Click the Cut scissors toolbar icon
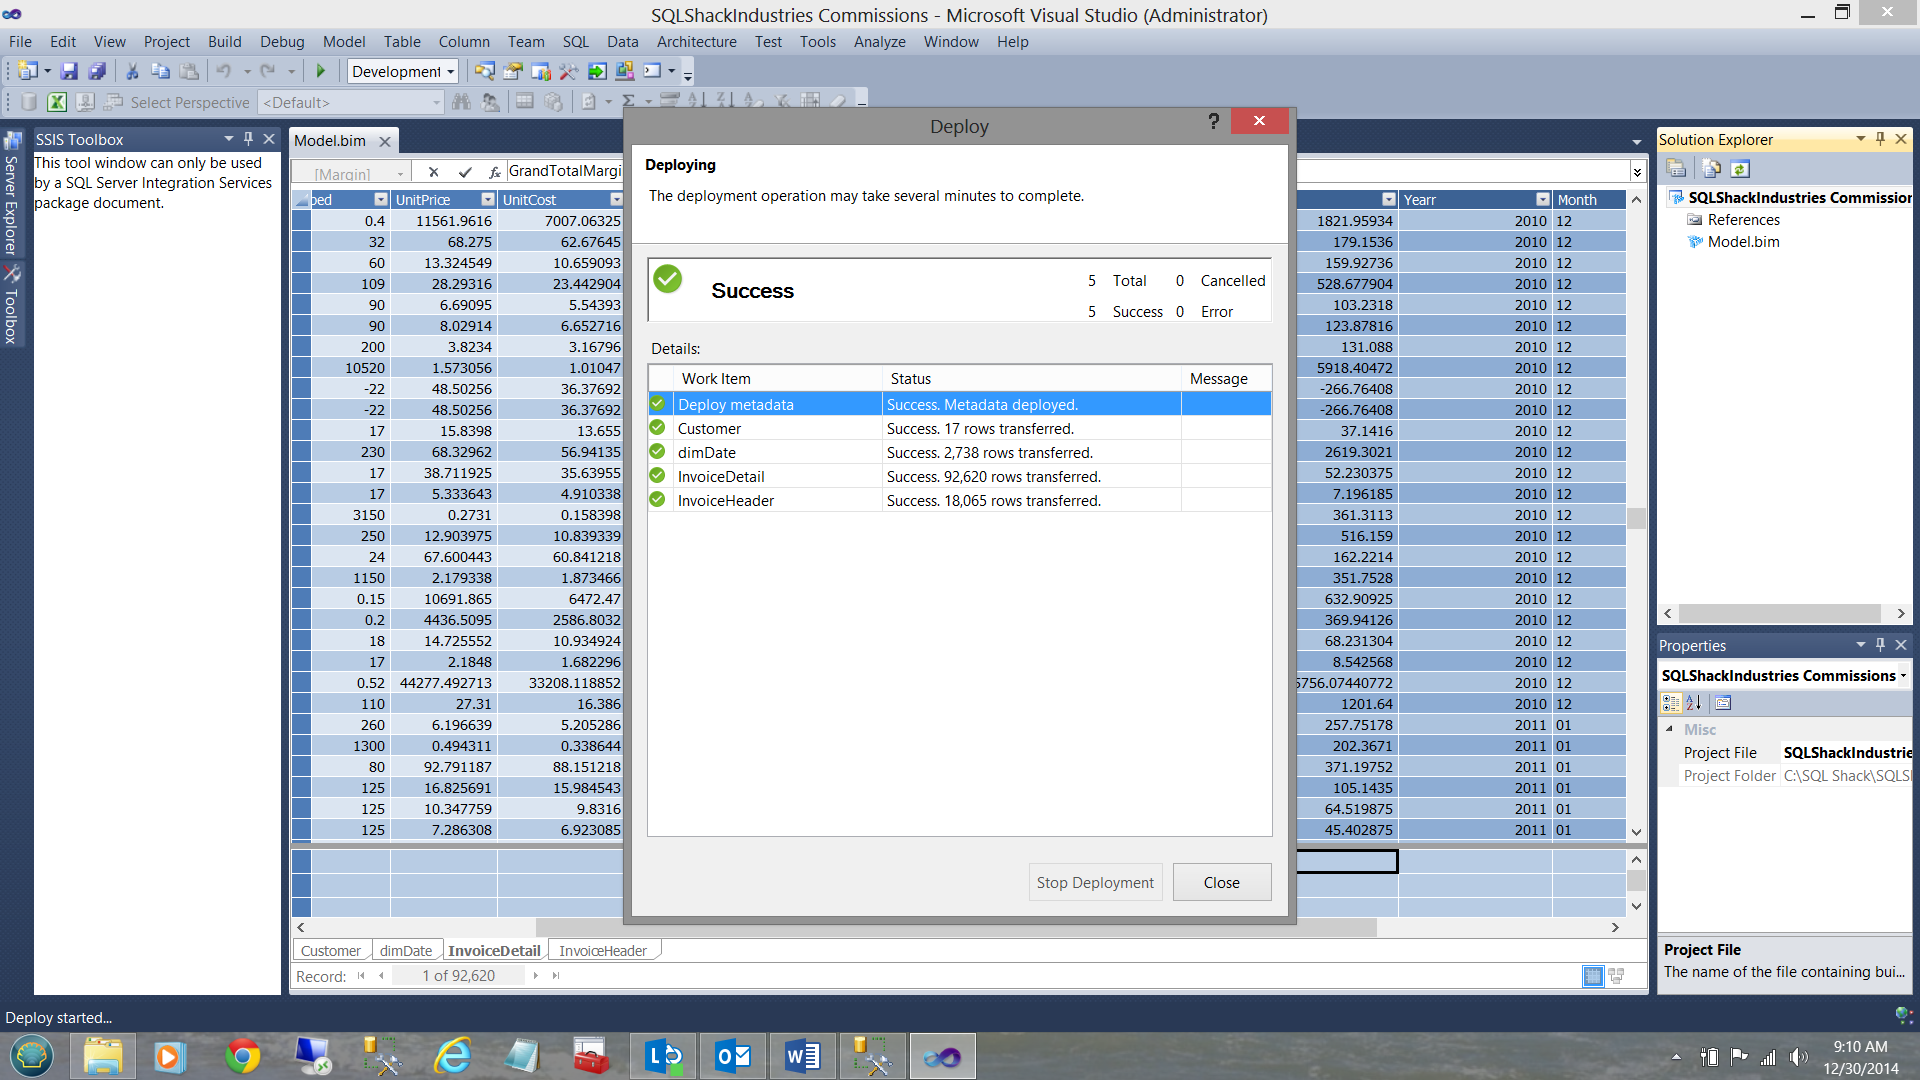The height and width of the screenshot is (1080, 1920). point(131,71)
